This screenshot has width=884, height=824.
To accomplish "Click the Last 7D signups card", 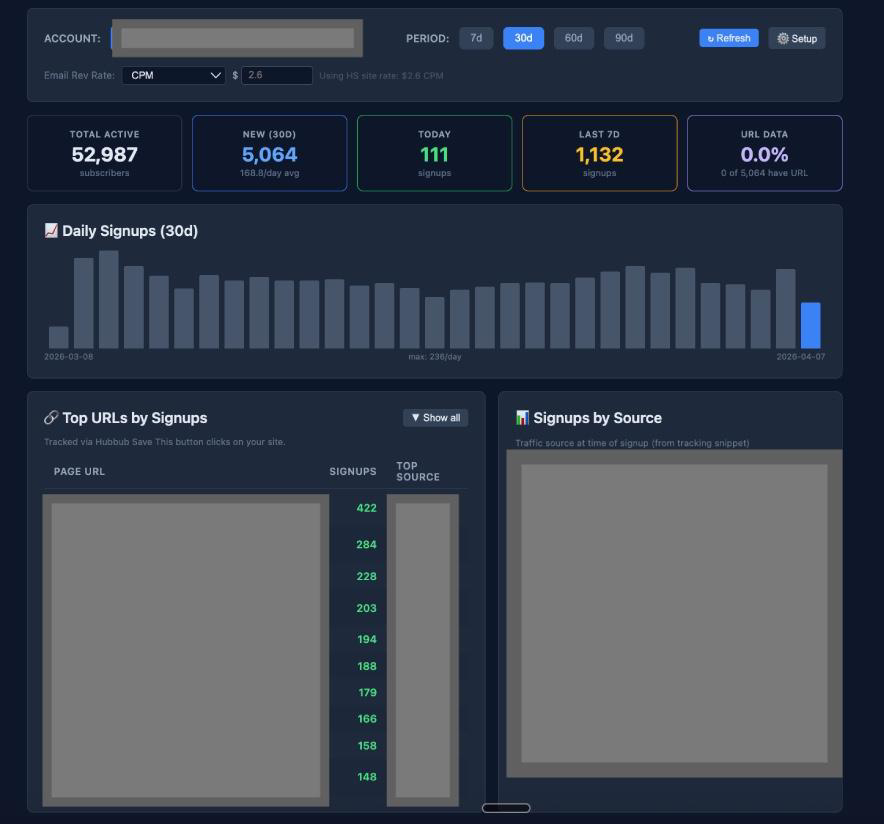I will point(599,153).
